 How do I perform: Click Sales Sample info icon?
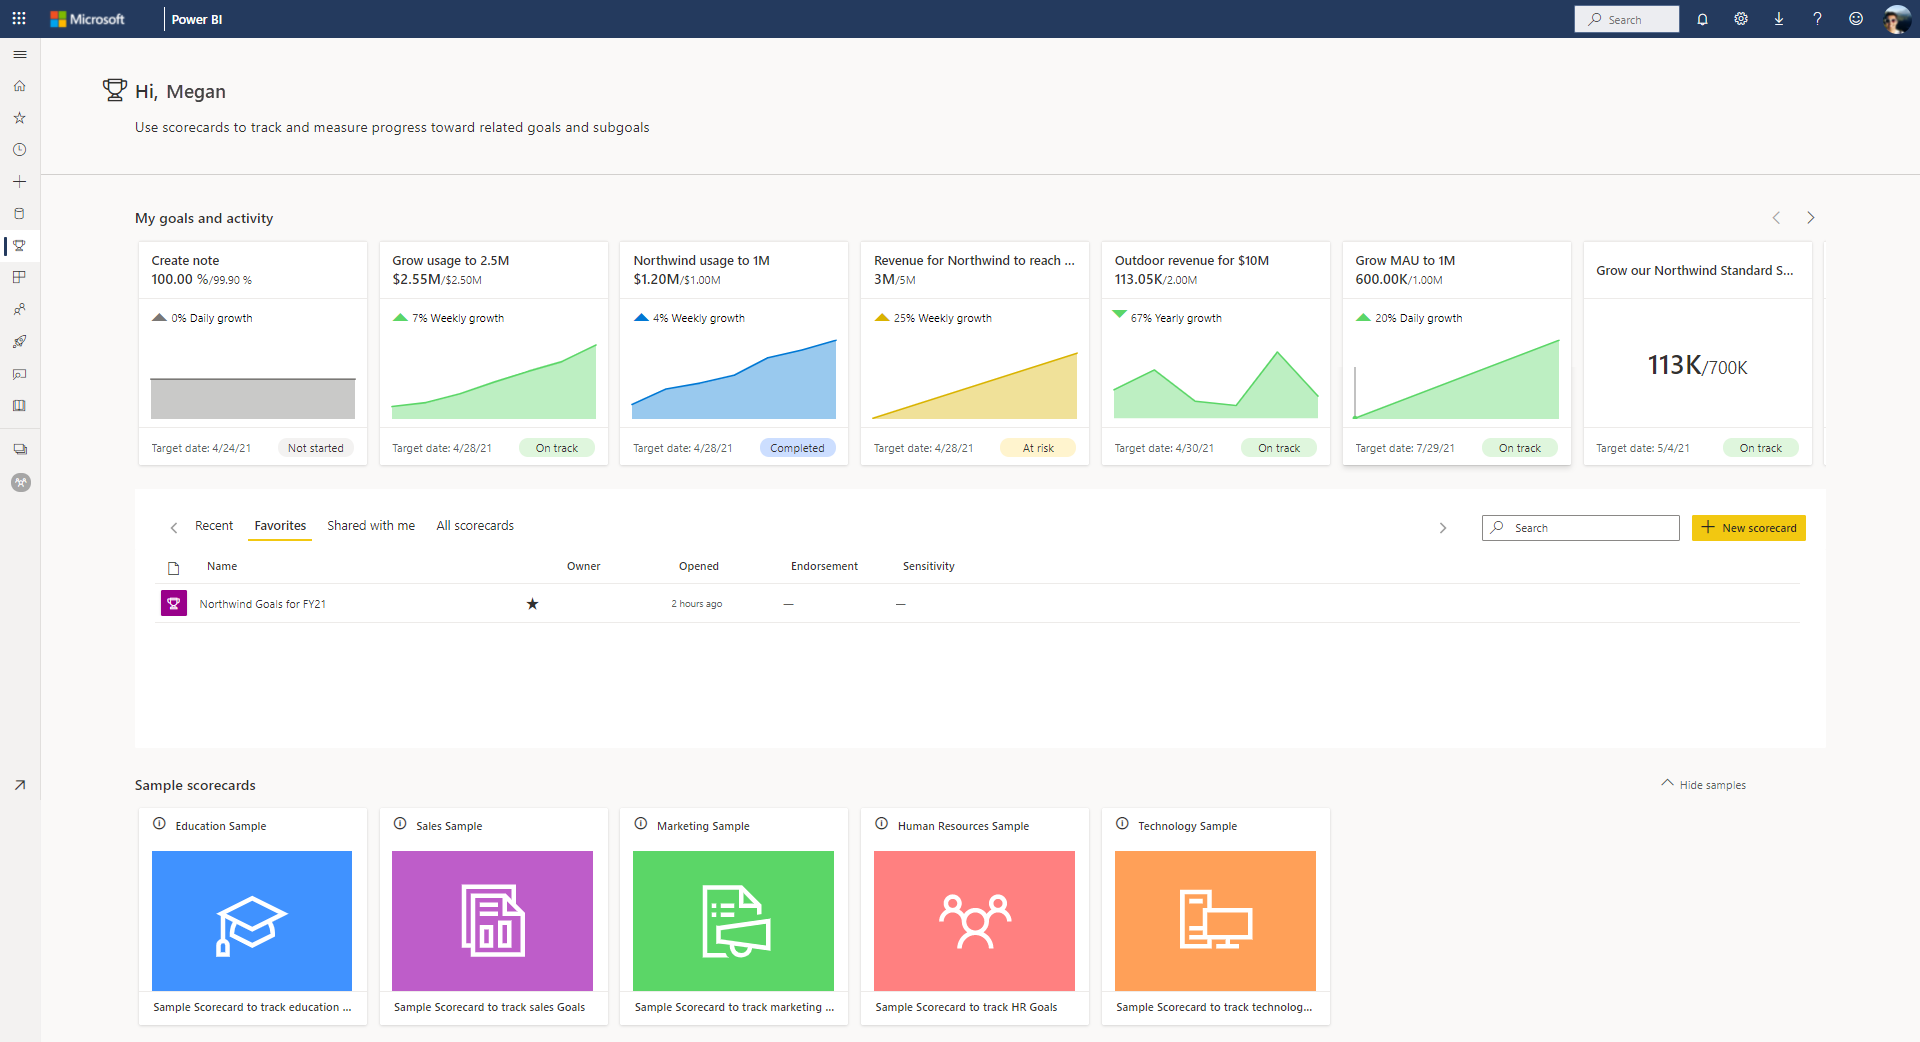coord(400,824)
